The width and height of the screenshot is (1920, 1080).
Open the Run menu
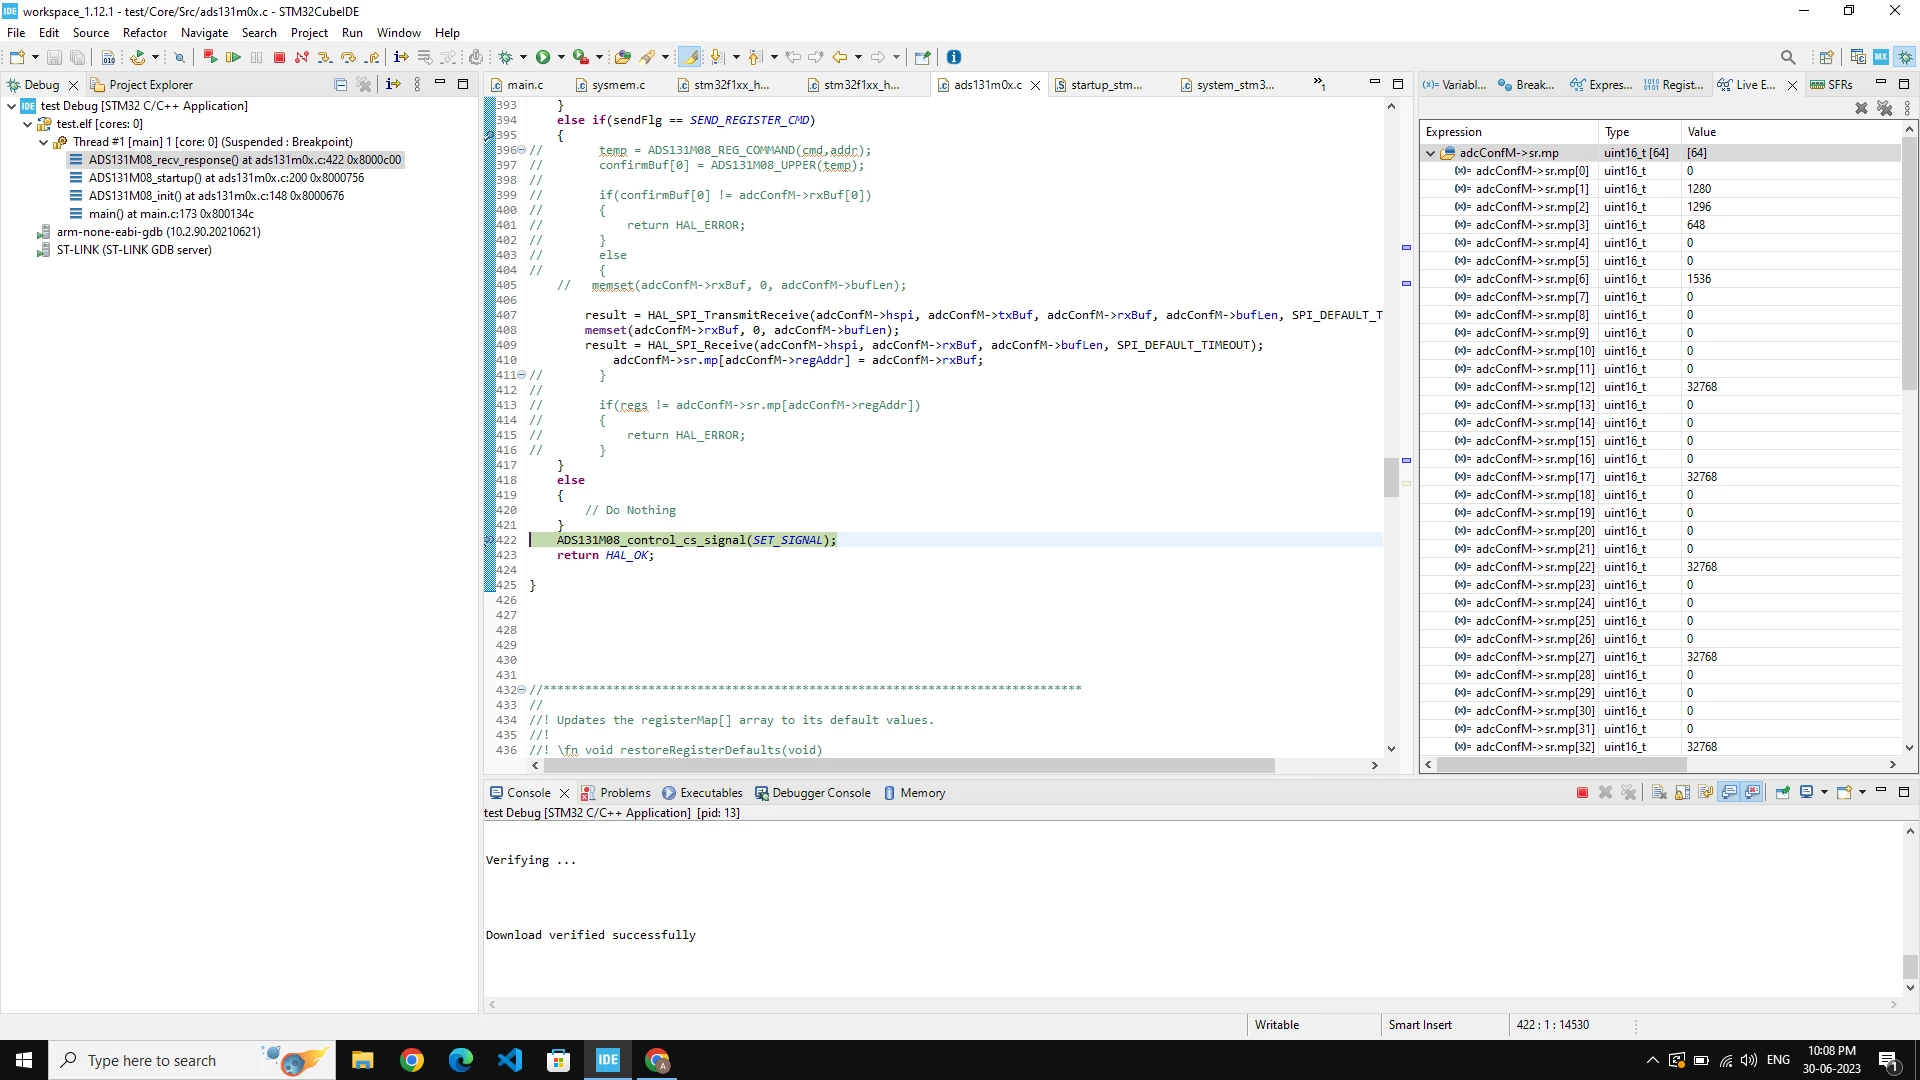click(352, 32)
